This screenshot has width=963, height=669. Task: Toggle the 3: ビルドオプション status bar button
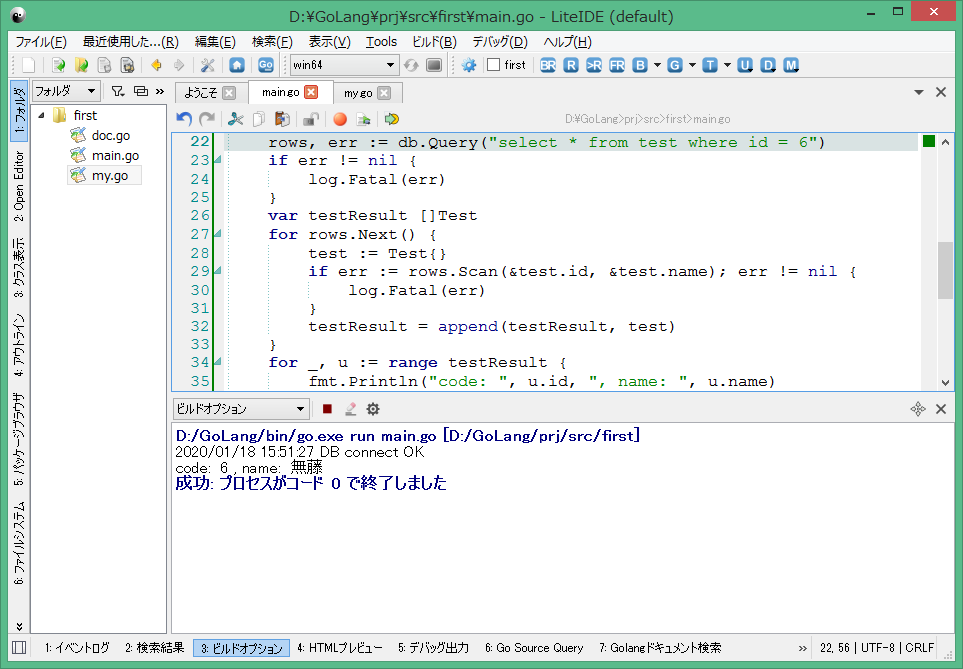(241, 648)
